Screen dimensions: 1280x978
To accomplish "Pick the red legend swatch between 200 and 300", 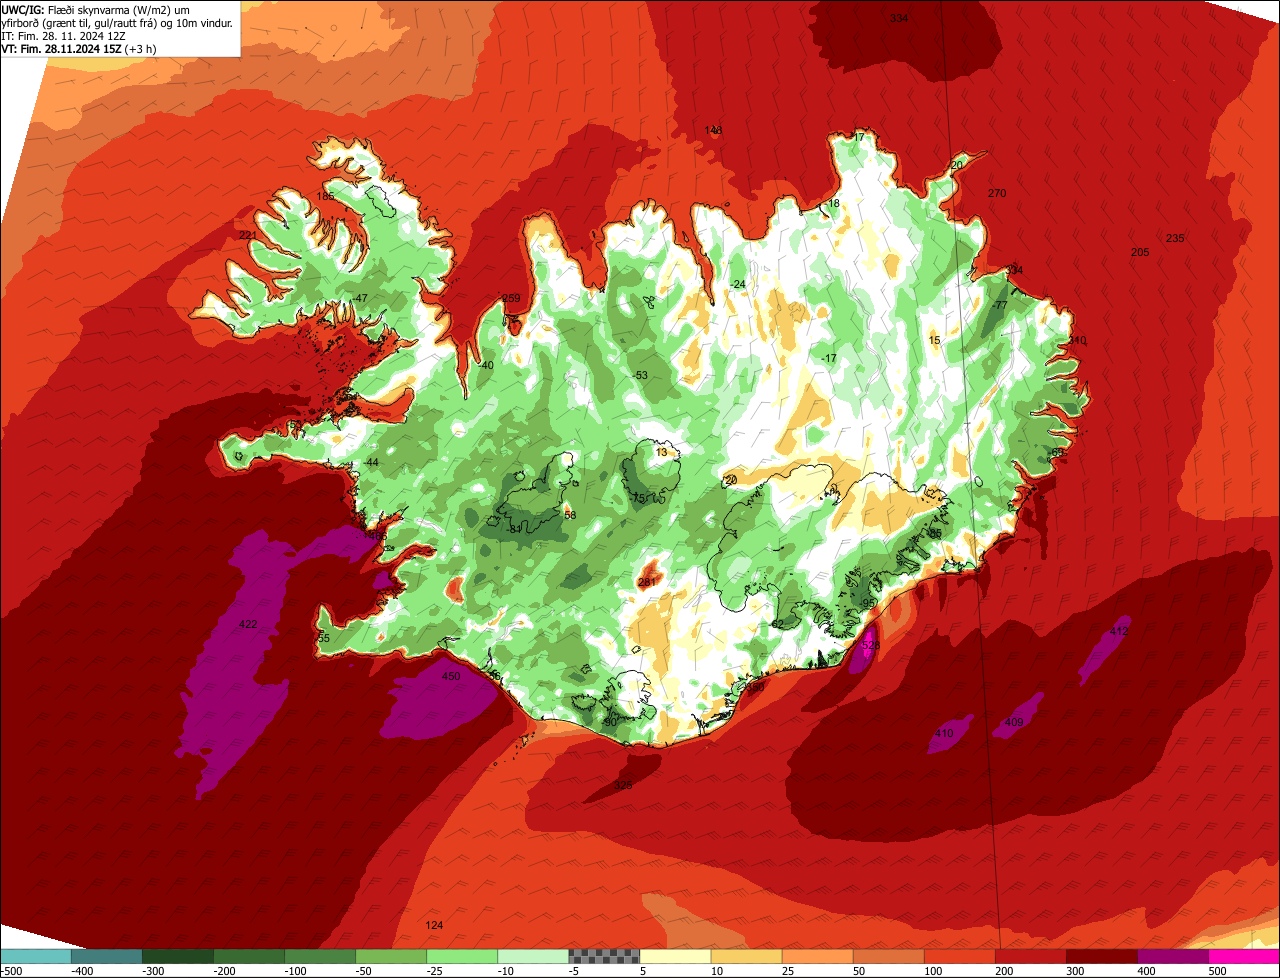I will pyautogui.click(x=1031, y=956).
